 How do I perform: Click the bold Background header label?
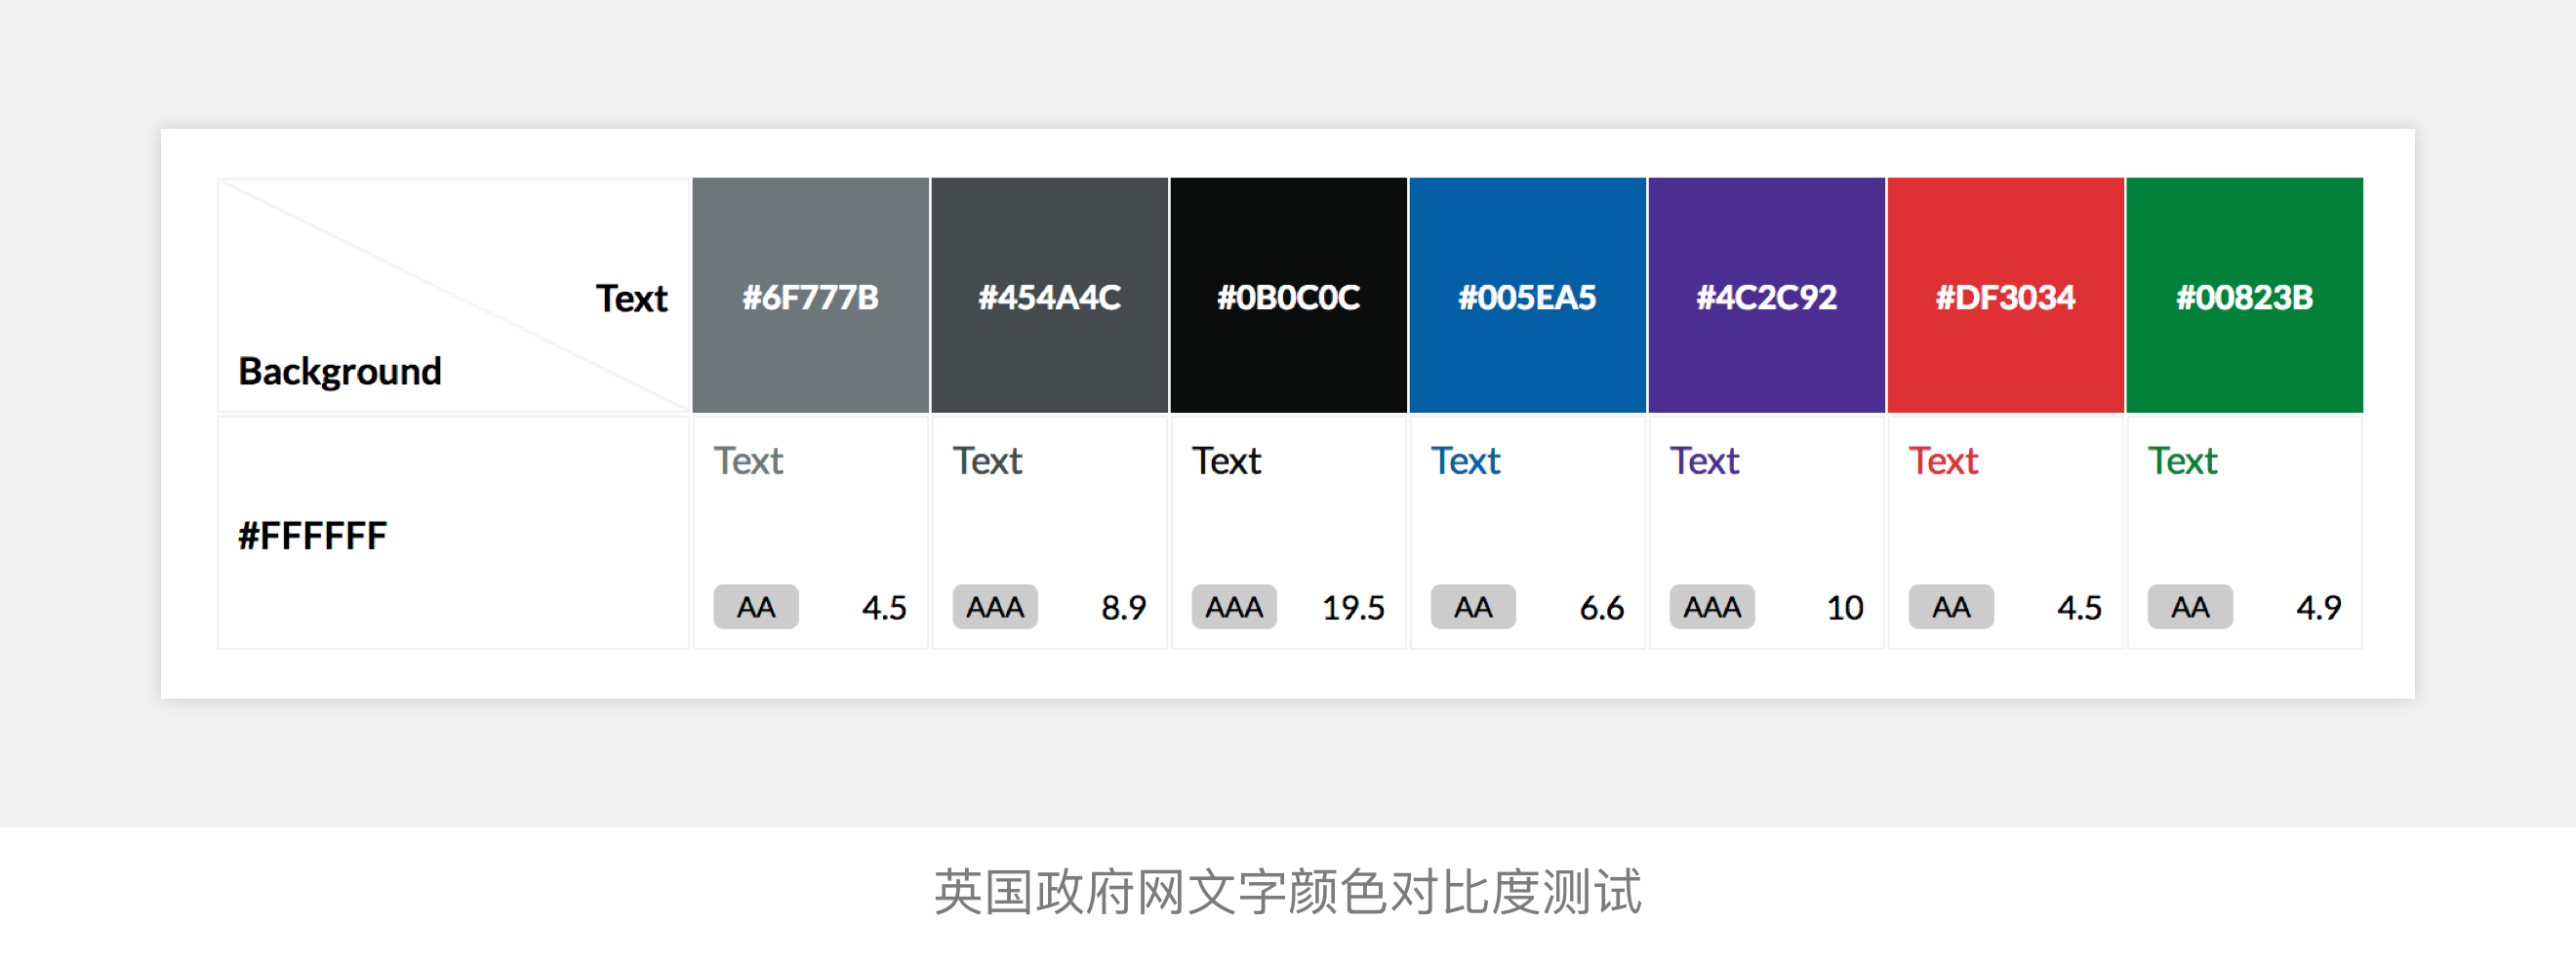[340, 371]
